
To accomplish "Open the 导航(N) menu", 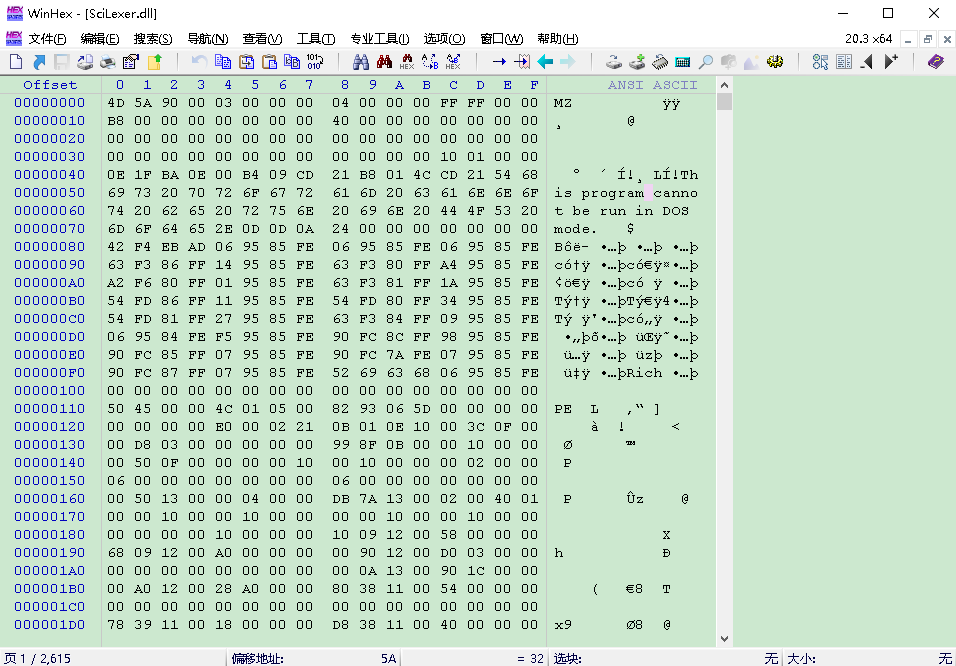I will tap(207, 39).
